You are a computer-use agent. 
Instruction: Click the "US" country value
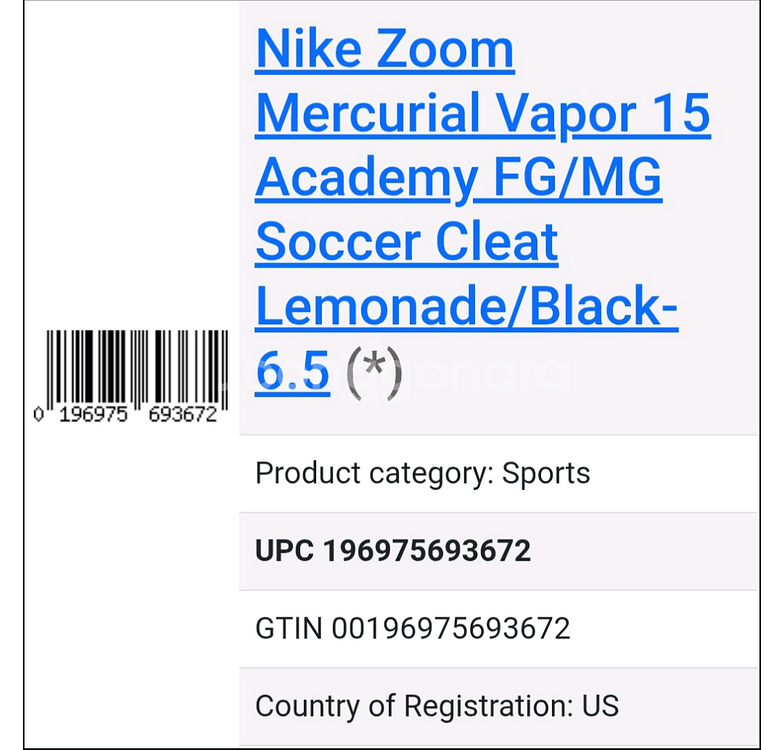coord(600,706)
